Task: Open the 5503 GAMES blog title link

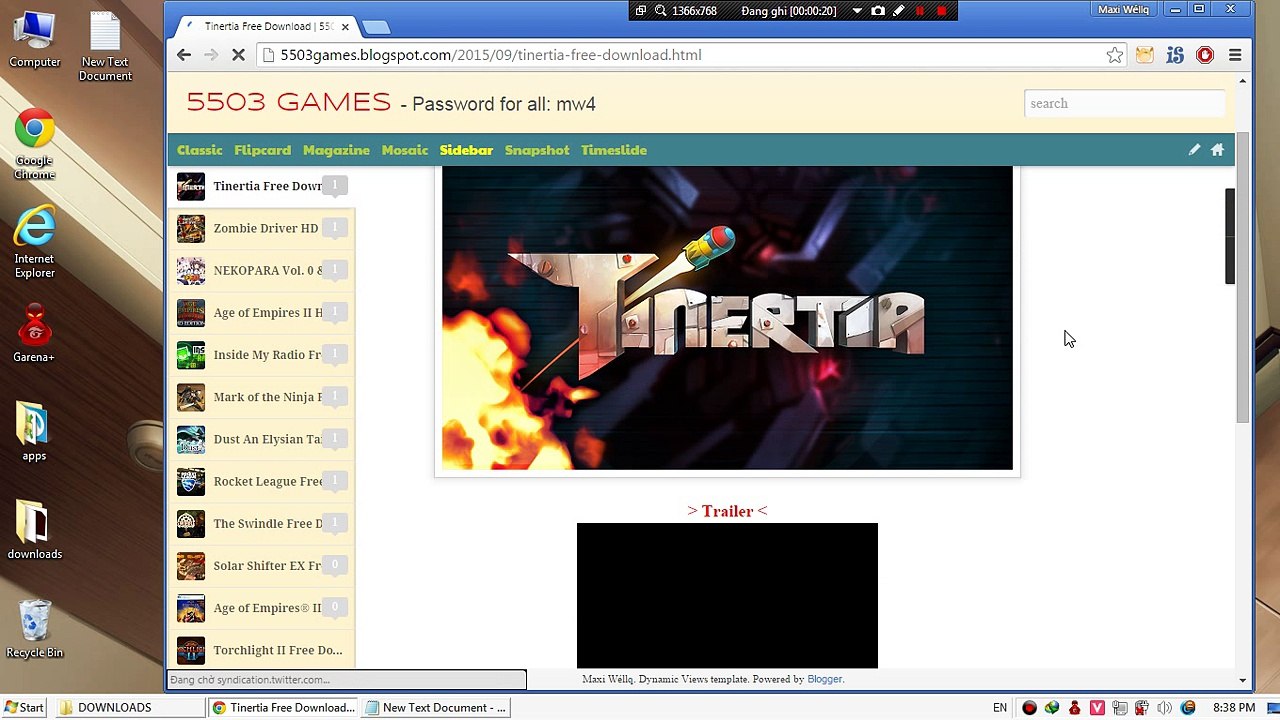Action: (288, 102)
